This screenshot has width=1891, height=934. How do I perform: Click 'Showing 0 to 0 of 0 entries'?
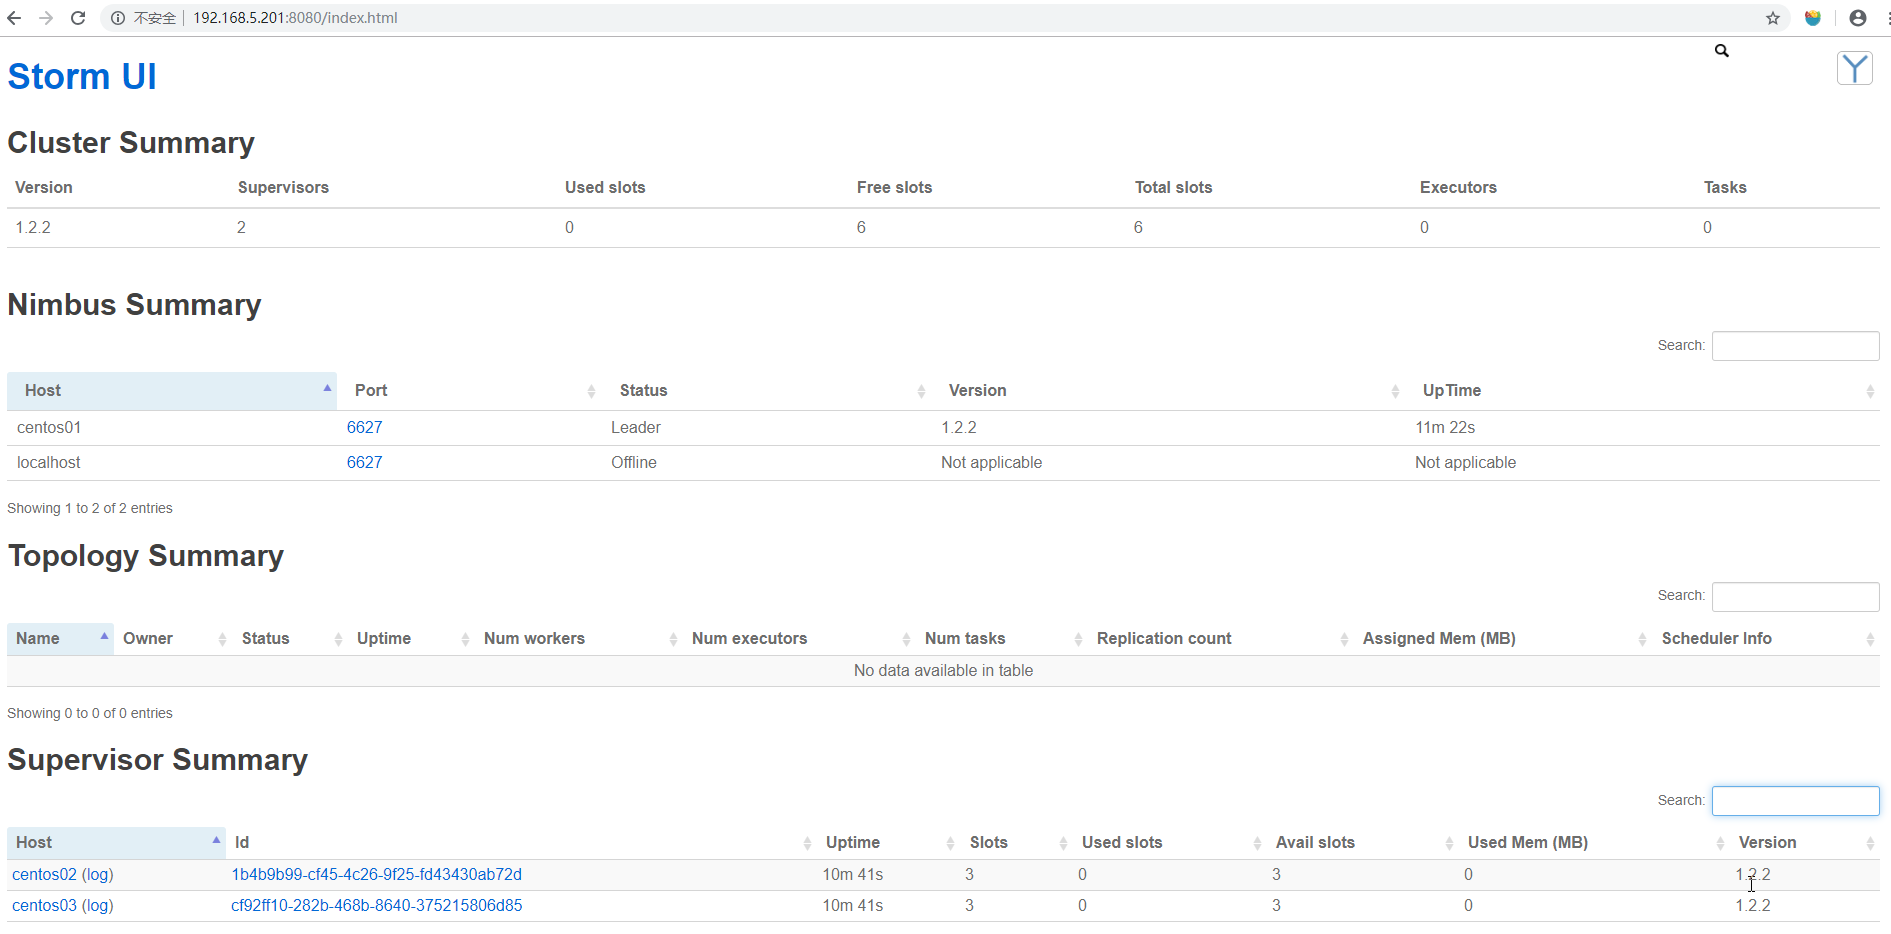pos(90,714)
